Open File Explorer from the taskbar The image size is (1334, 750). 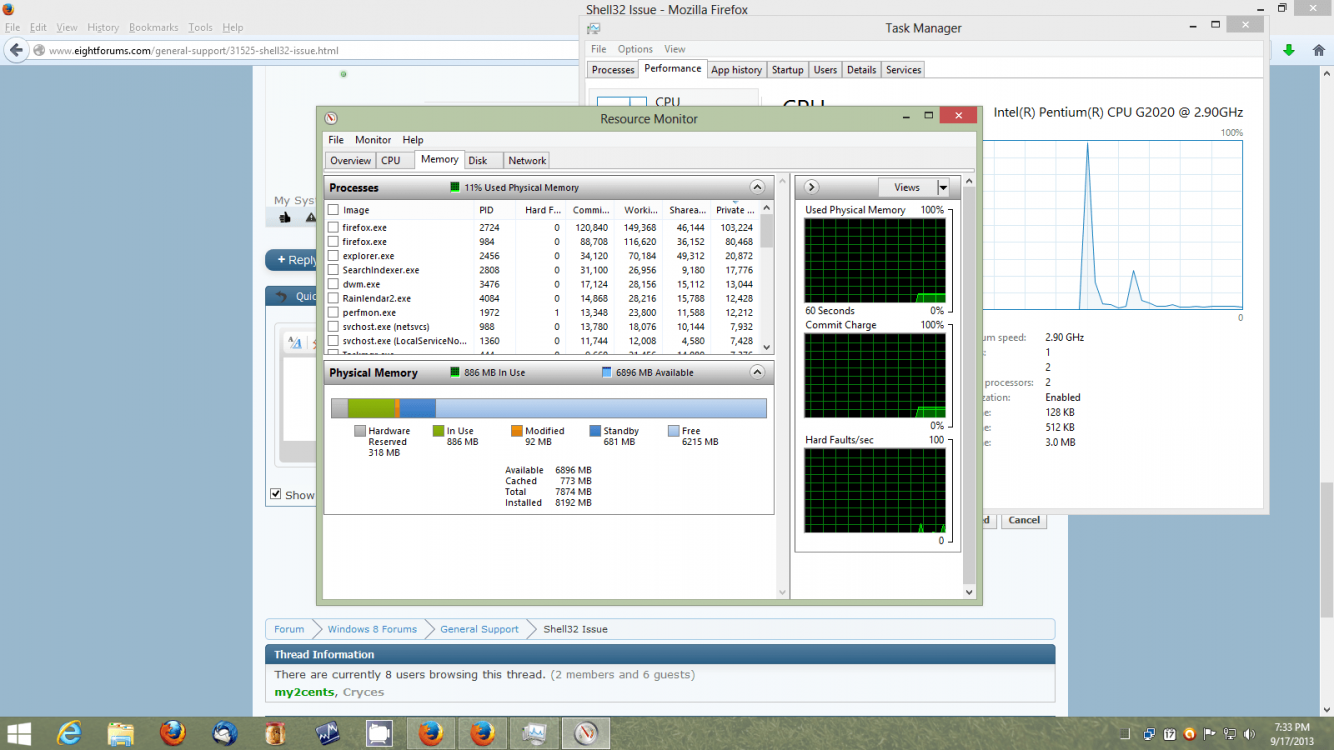(x=121, y=733)
